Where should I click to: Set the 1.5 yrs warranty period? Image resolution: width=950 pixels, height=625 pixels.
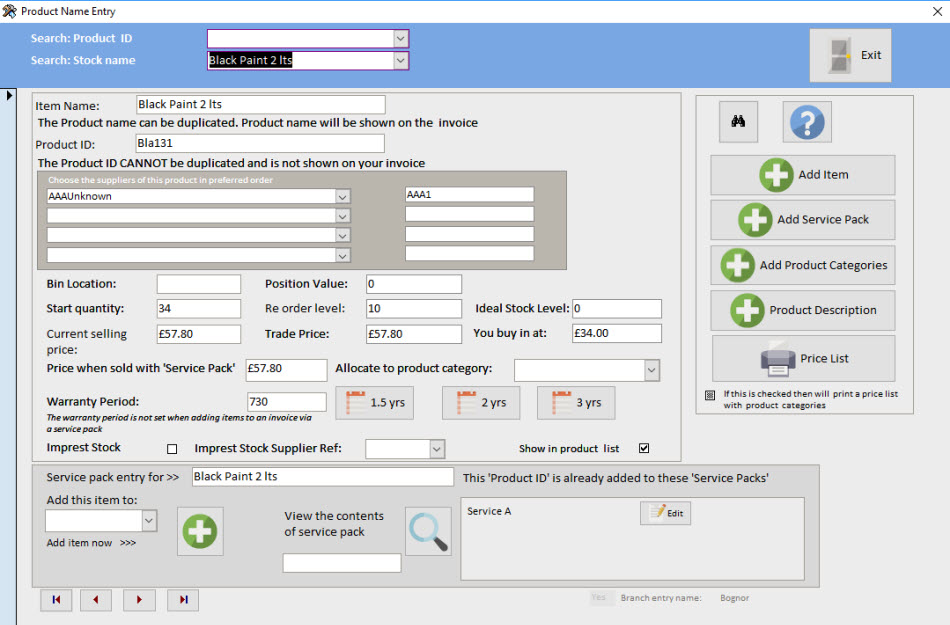point(375,403)
